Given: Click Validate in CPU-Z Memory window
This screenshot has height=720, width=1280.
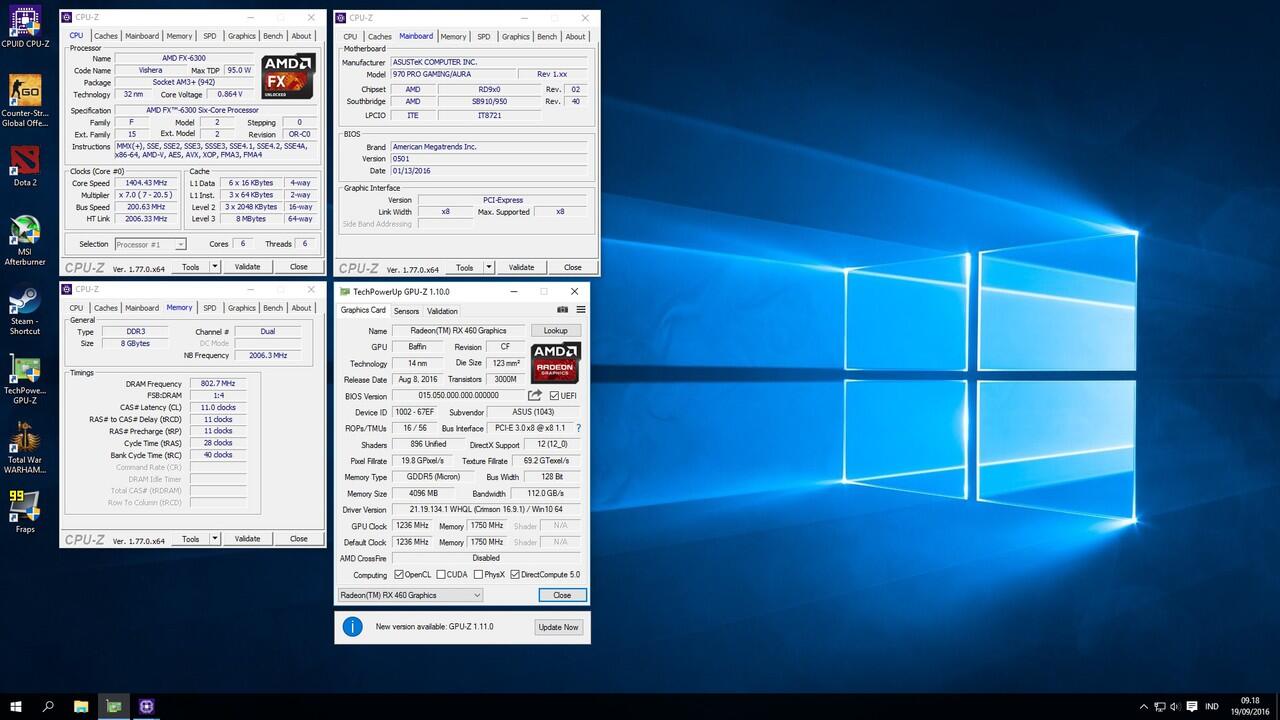Looking at the screenshot, I should [x=247, y=539].
